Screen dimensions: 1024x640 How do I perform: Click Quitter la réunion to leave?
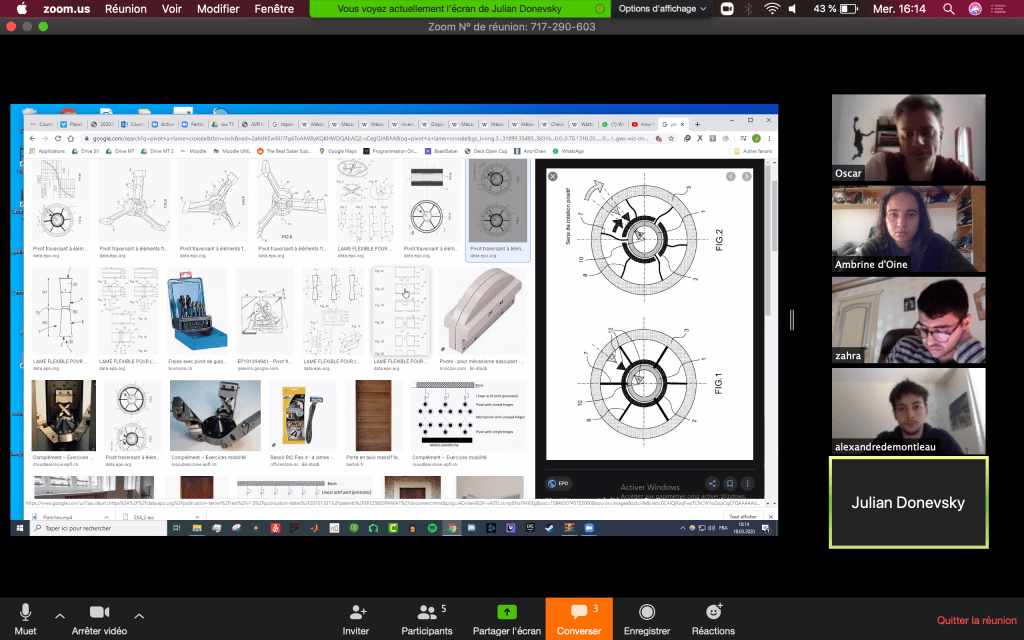pyautogui.click(x=976, y=620)
